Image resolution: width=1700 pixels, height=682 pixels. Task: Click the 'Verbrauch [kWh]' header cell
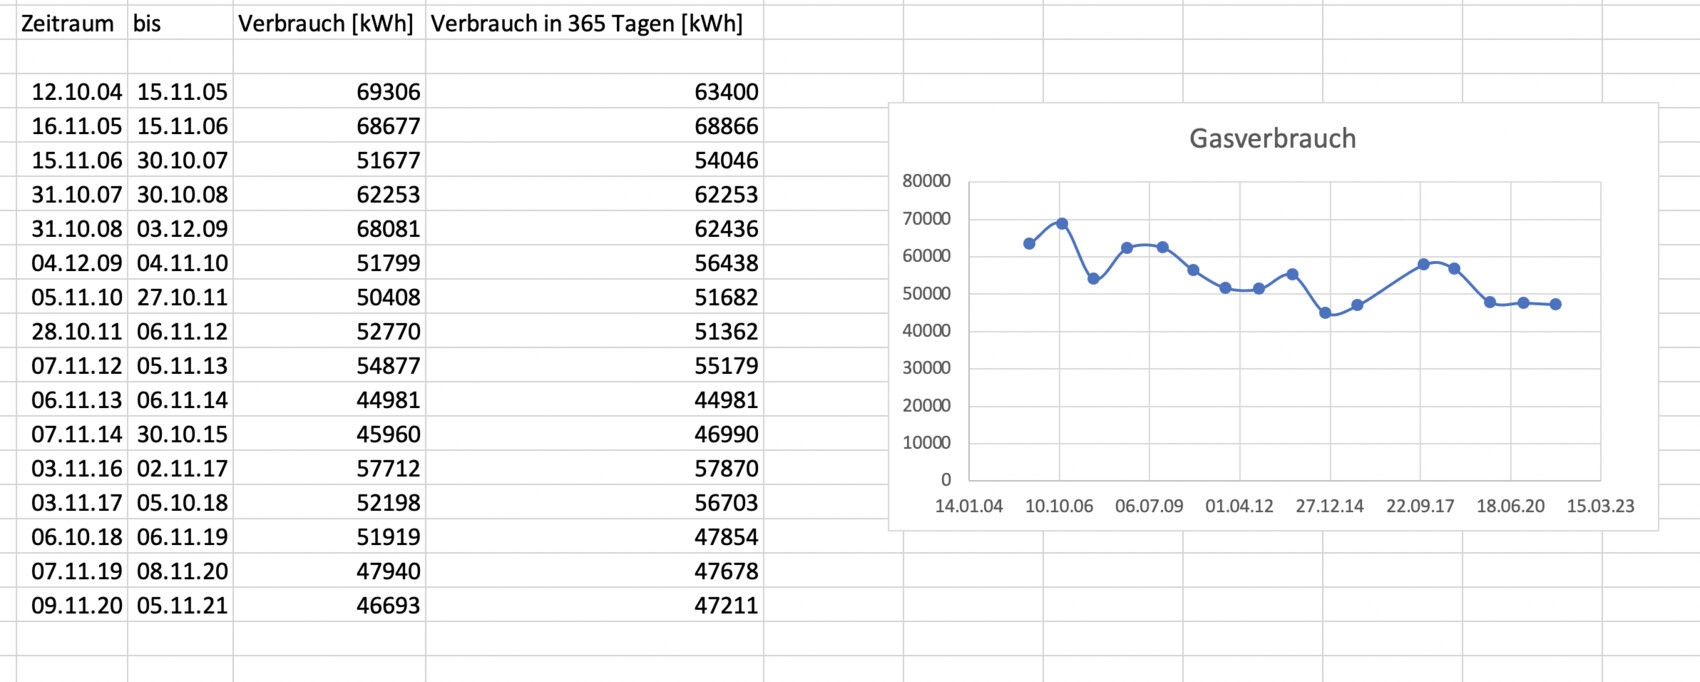click(326, 24)
